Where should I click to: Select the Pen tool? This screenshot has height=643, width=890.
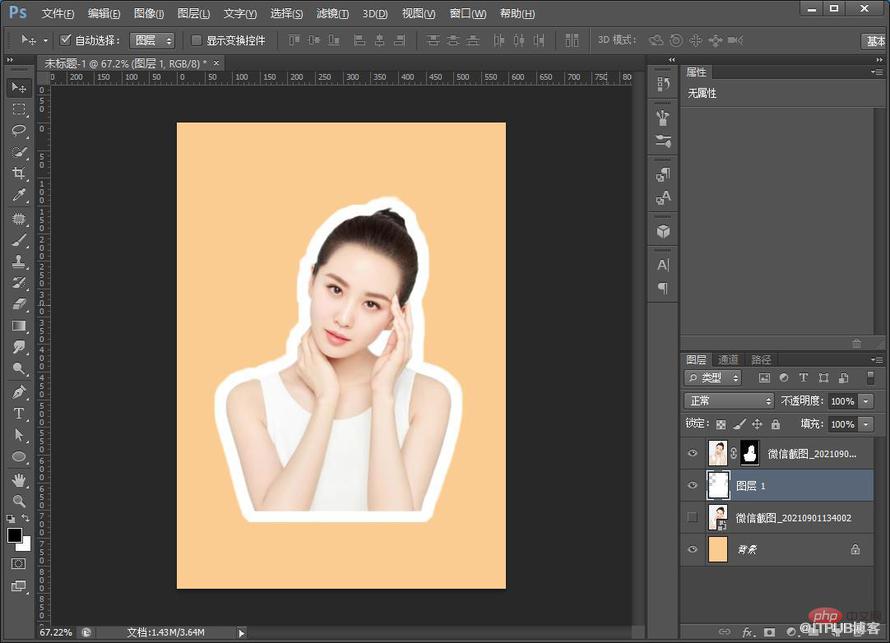[19, 392]
